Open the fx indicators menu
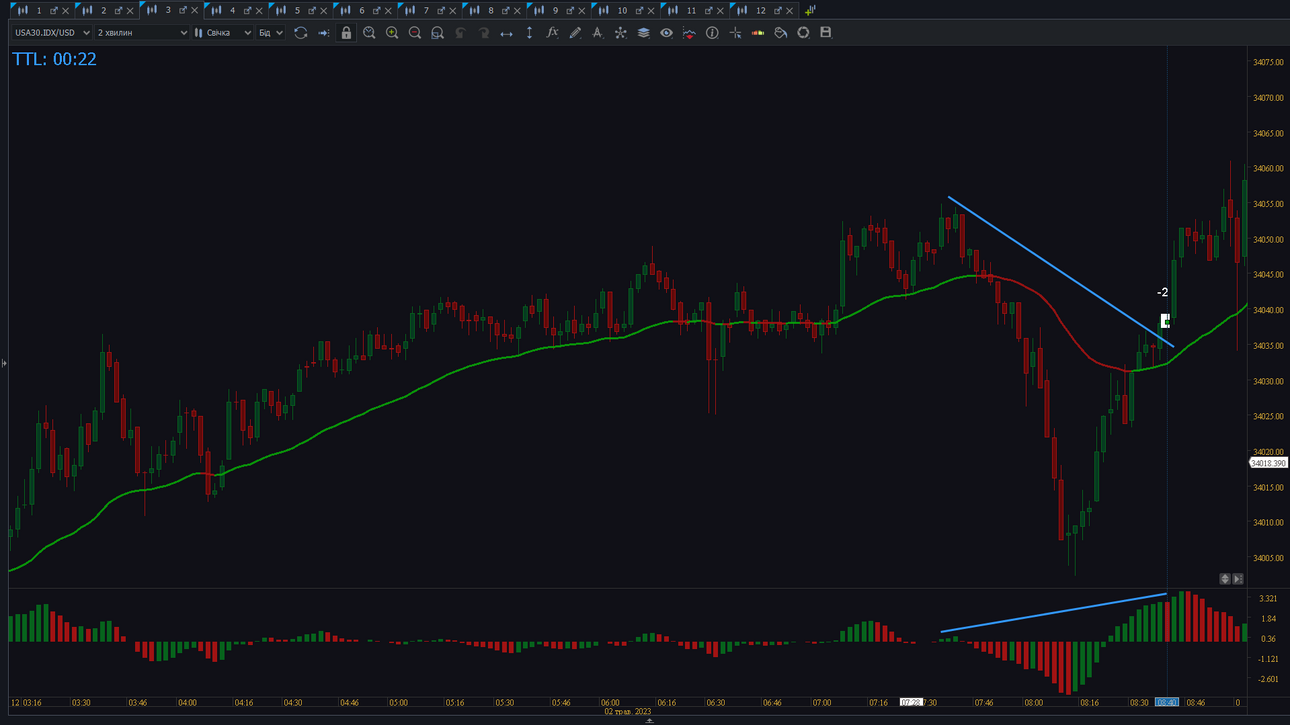Image resolution: width=1290 pixels, height=725 pixels. (x=552, y=33)
